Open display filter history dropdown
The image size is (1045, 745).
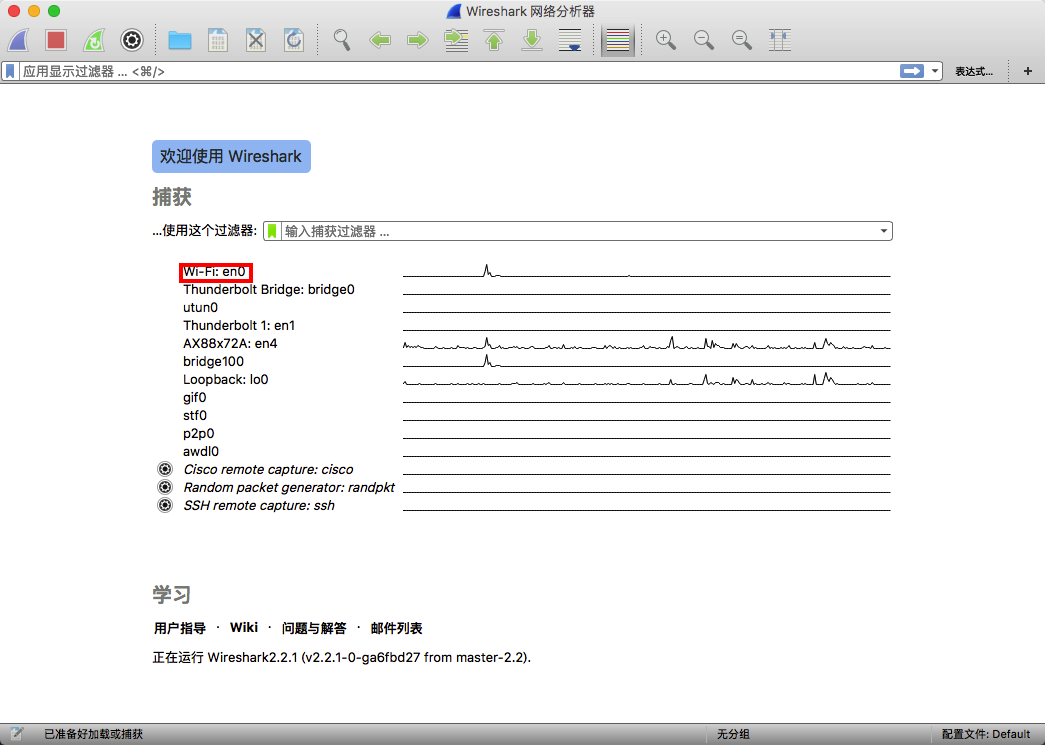(935, 71)
